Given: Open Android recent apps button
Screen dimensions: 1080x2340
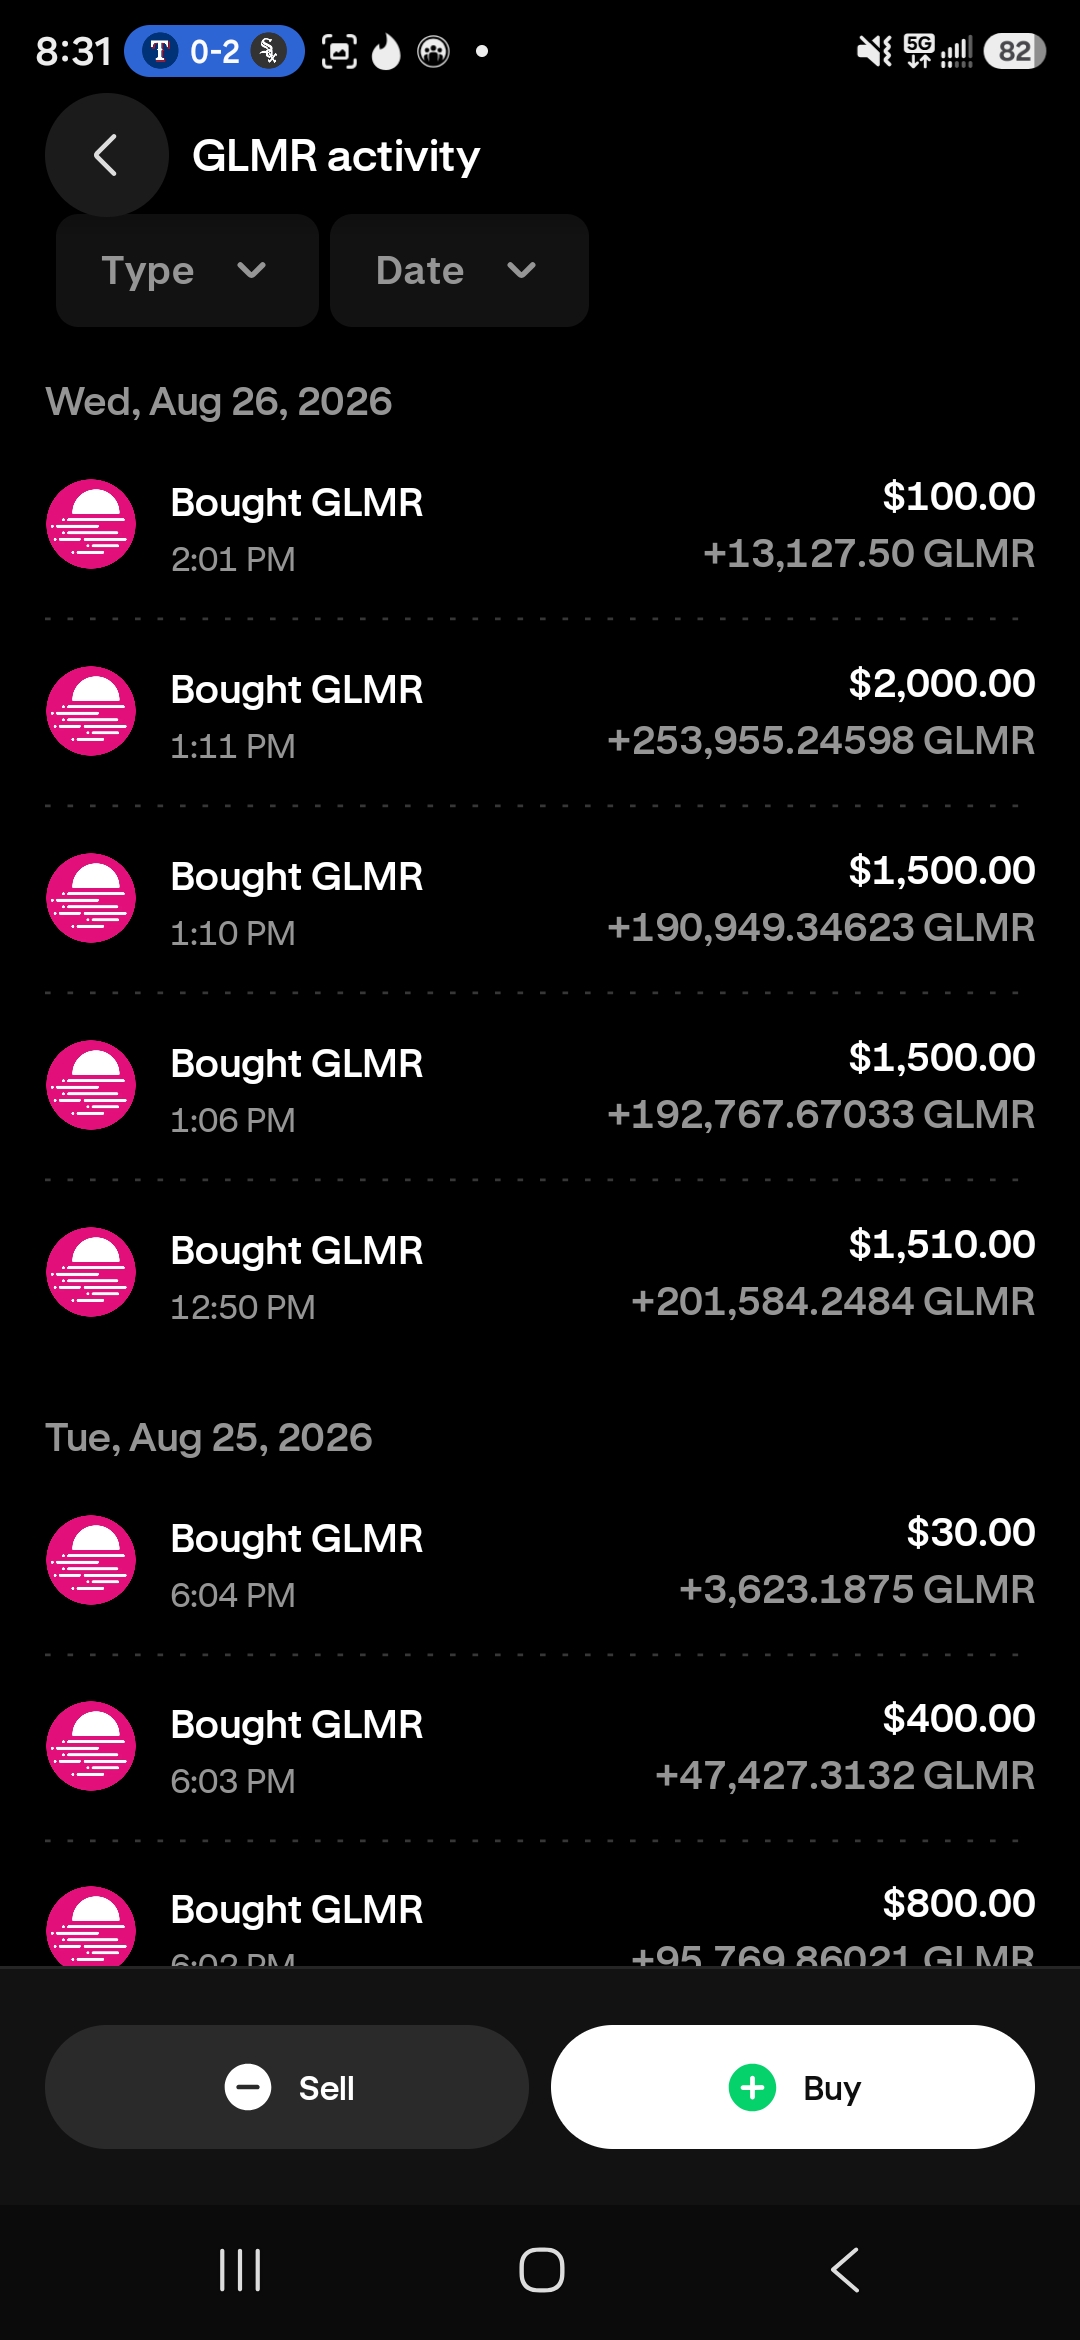Looking at the screenshot, I should pyautogui.click(x=240, y=2270).
